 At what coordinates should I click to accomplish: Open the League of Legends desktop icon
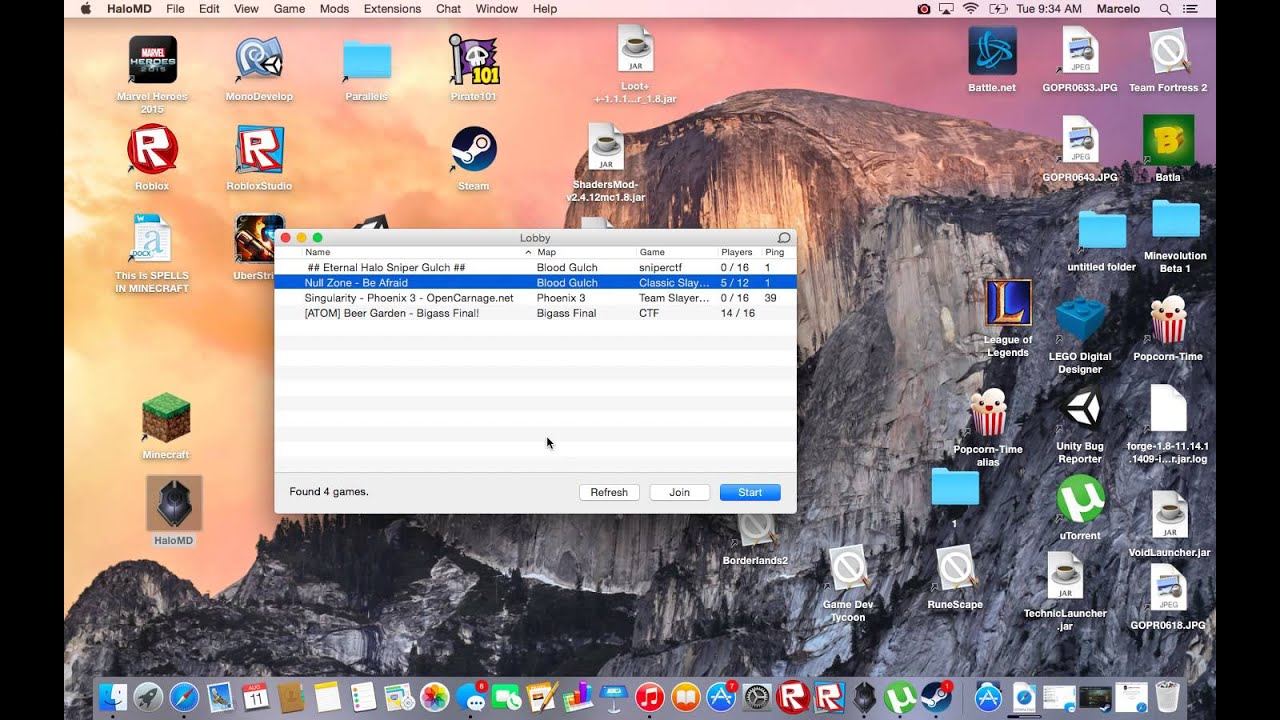1007,303
